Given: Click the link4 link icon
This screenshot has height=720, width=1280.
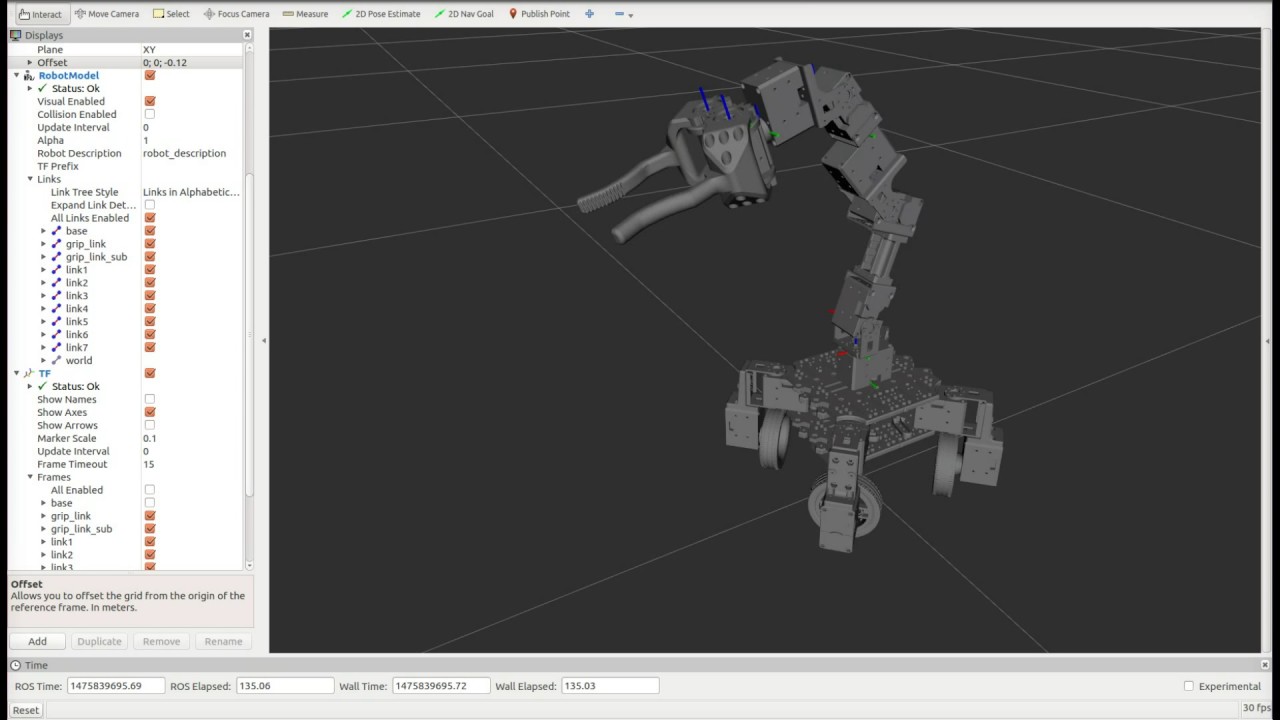Looking at the screenshot, I should (56, 309).
